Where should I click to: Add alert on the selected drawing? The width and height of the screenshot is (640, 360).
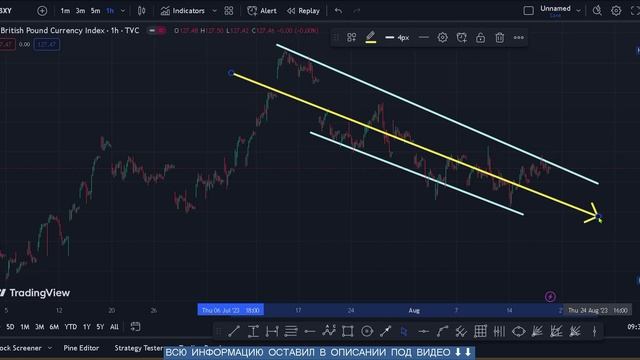(x=462, y=38)
